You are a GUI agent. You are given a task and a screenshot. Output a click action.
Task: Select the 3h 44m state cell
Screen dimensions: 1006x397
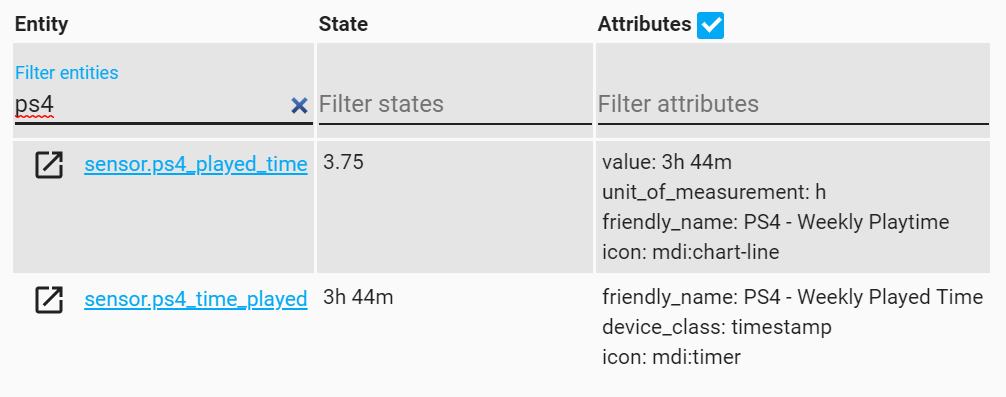358,297
